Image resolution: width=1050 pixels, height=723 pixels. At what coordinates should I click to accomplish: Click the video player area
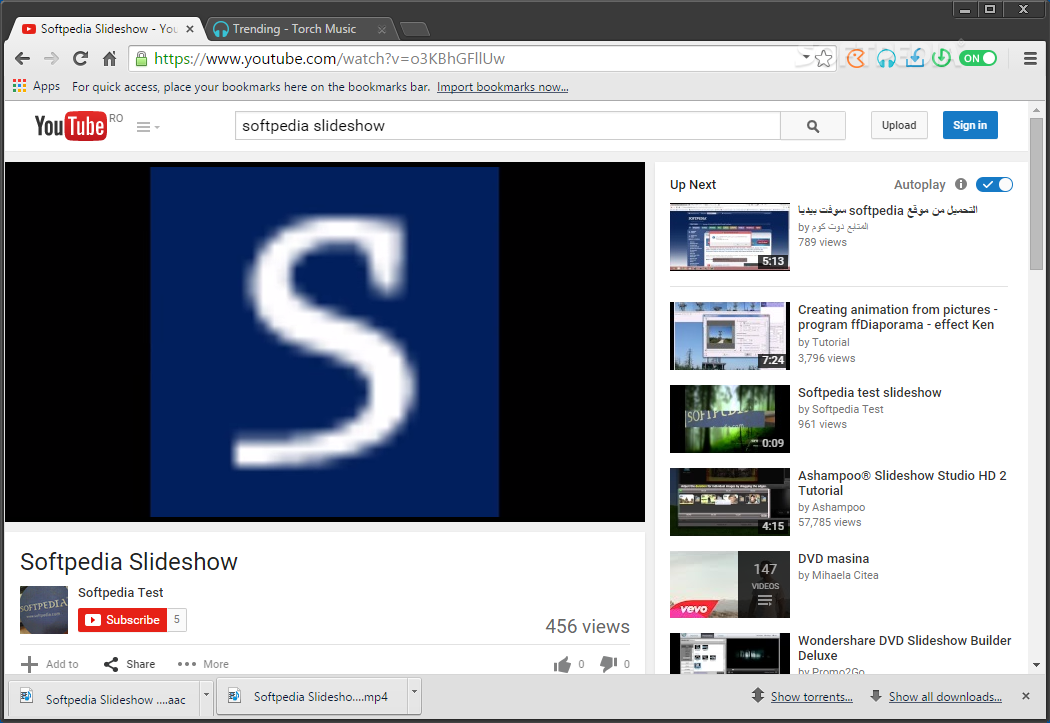[x=325, y=341]
